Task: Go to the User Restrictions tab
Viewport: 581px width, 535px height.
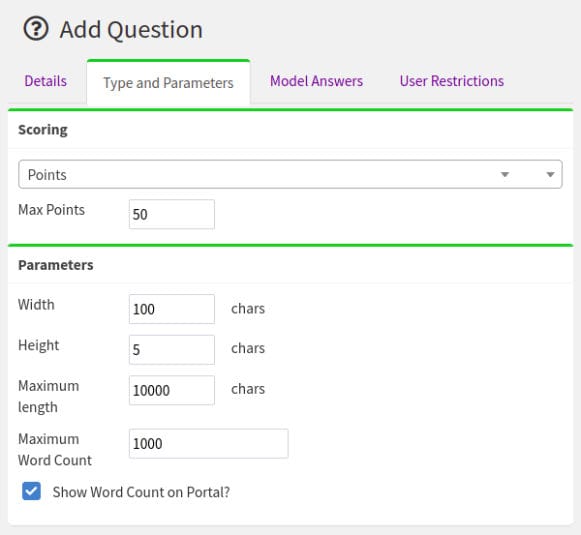Action: click(x=452, y=81)
